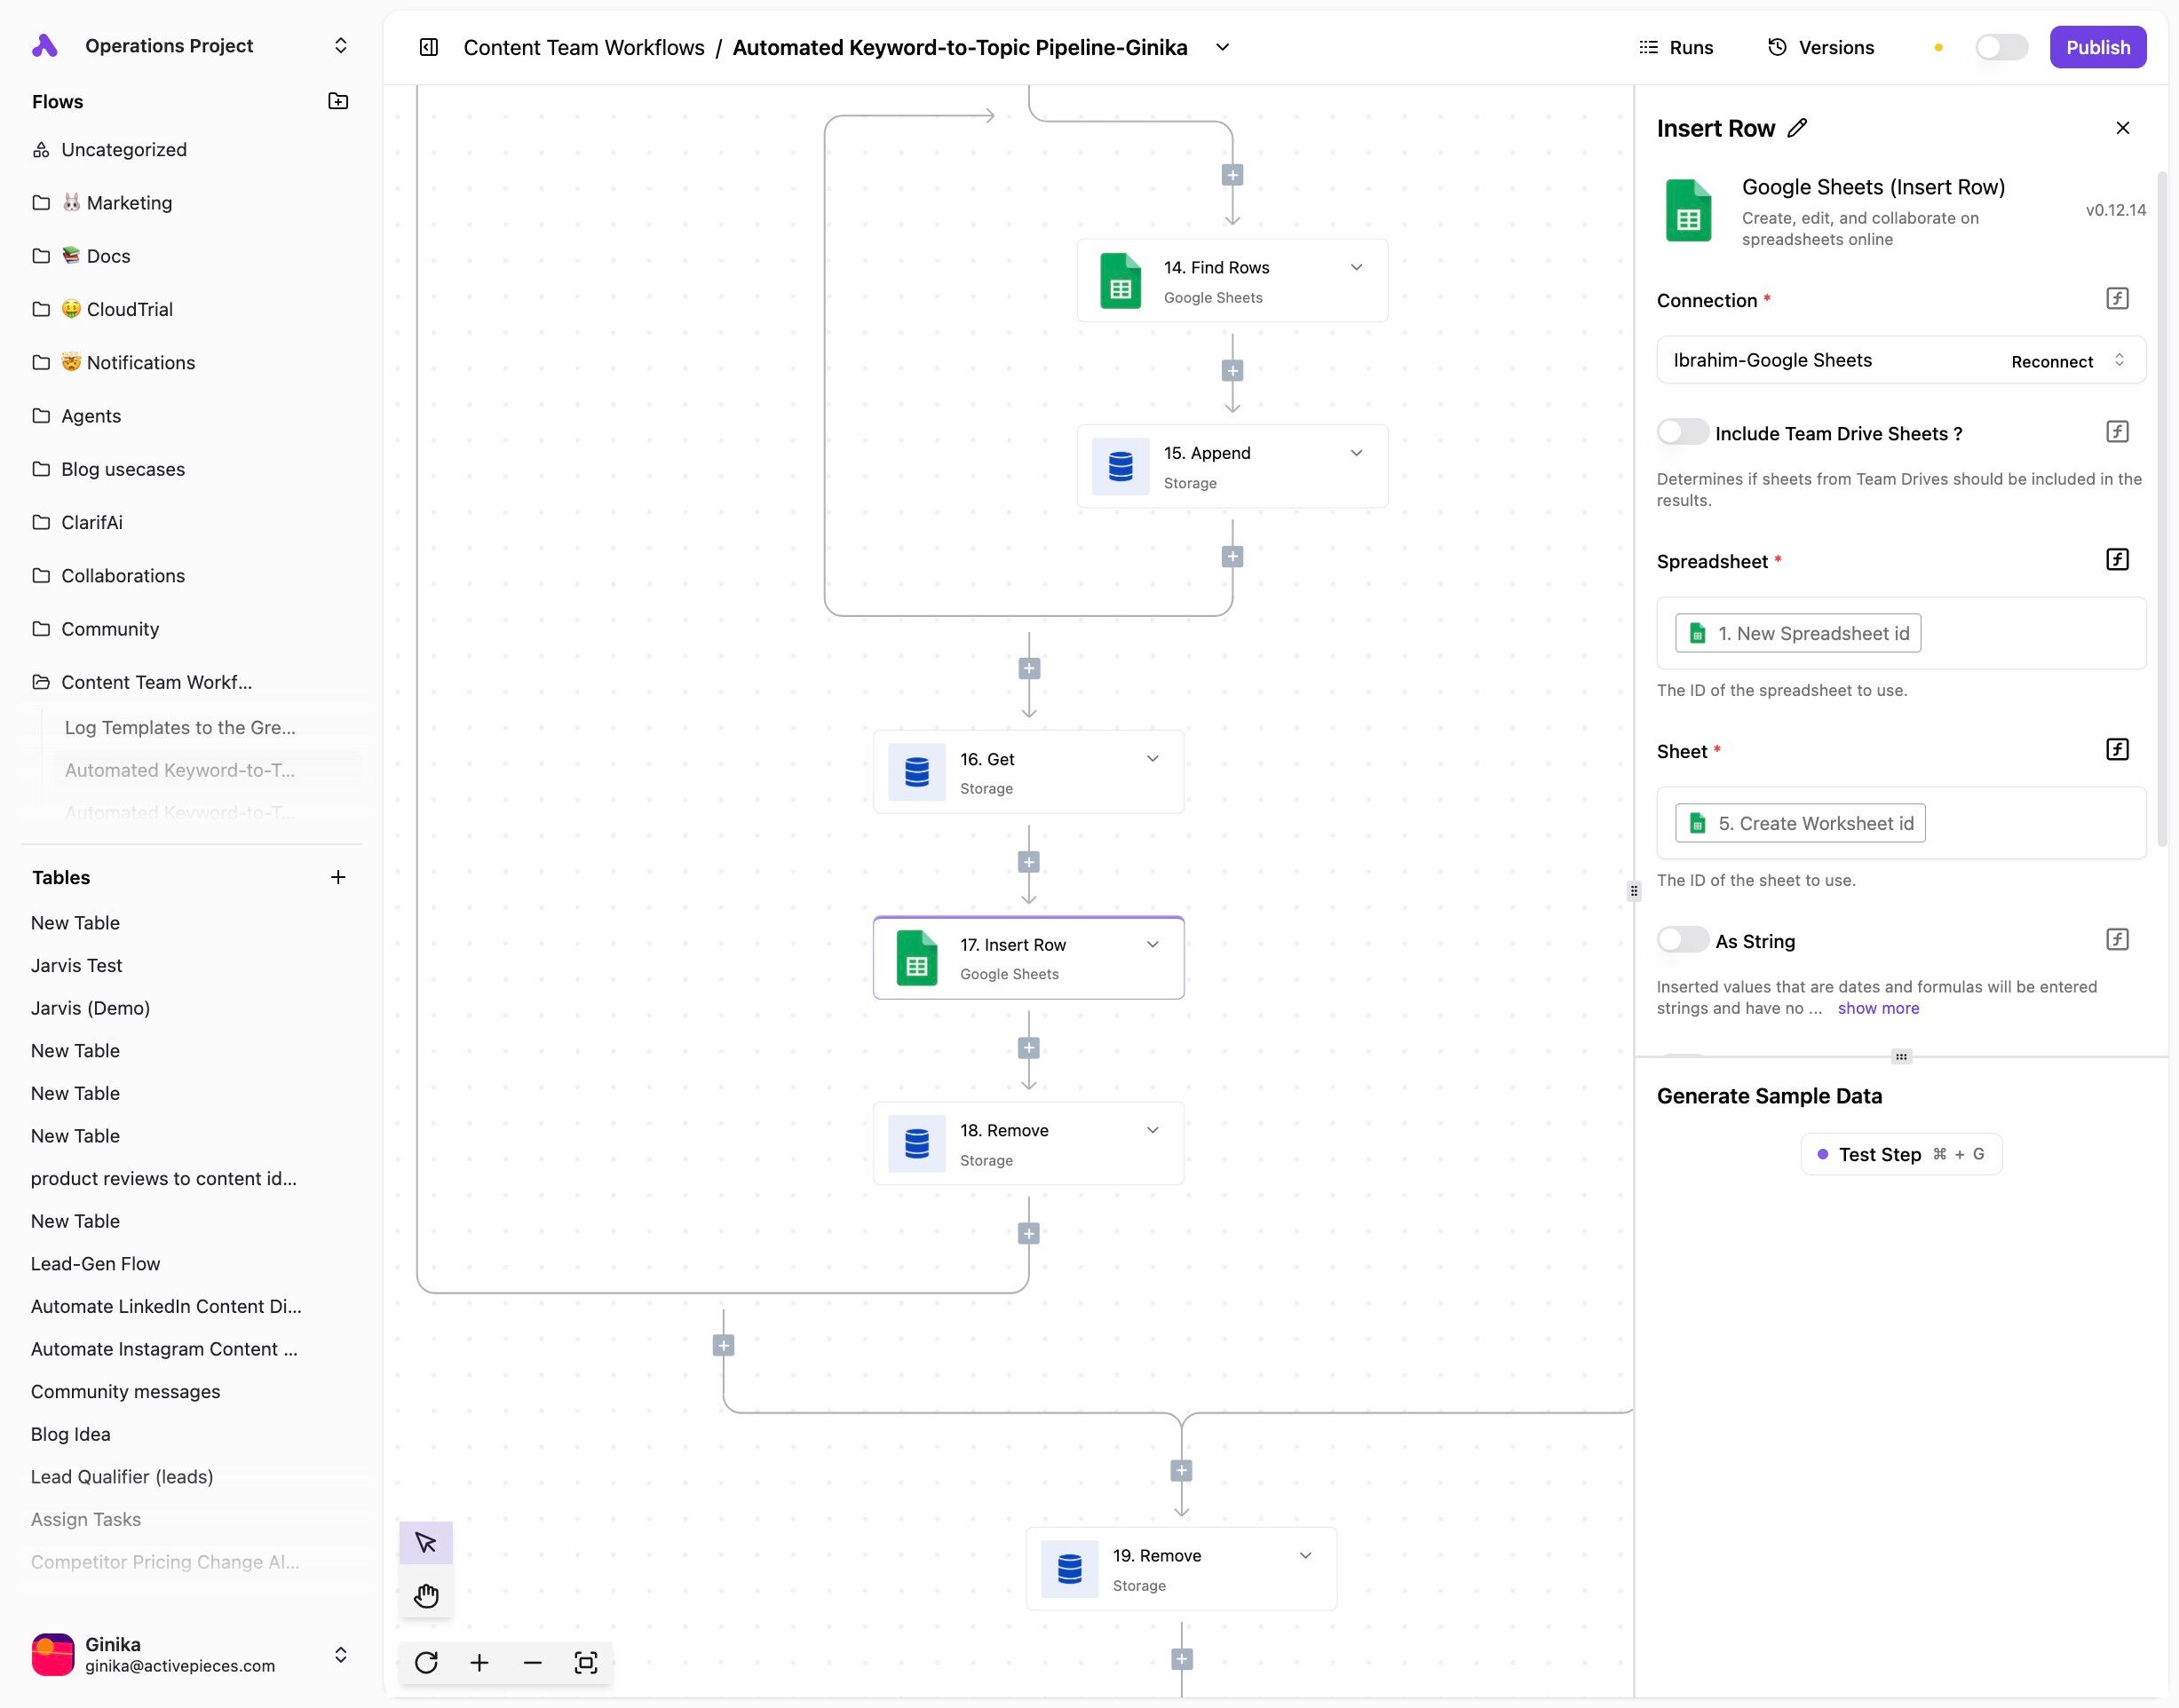Click the new folder icon next to Flows
Viewport: 2179px width, 1708px height.
[338, 101]
